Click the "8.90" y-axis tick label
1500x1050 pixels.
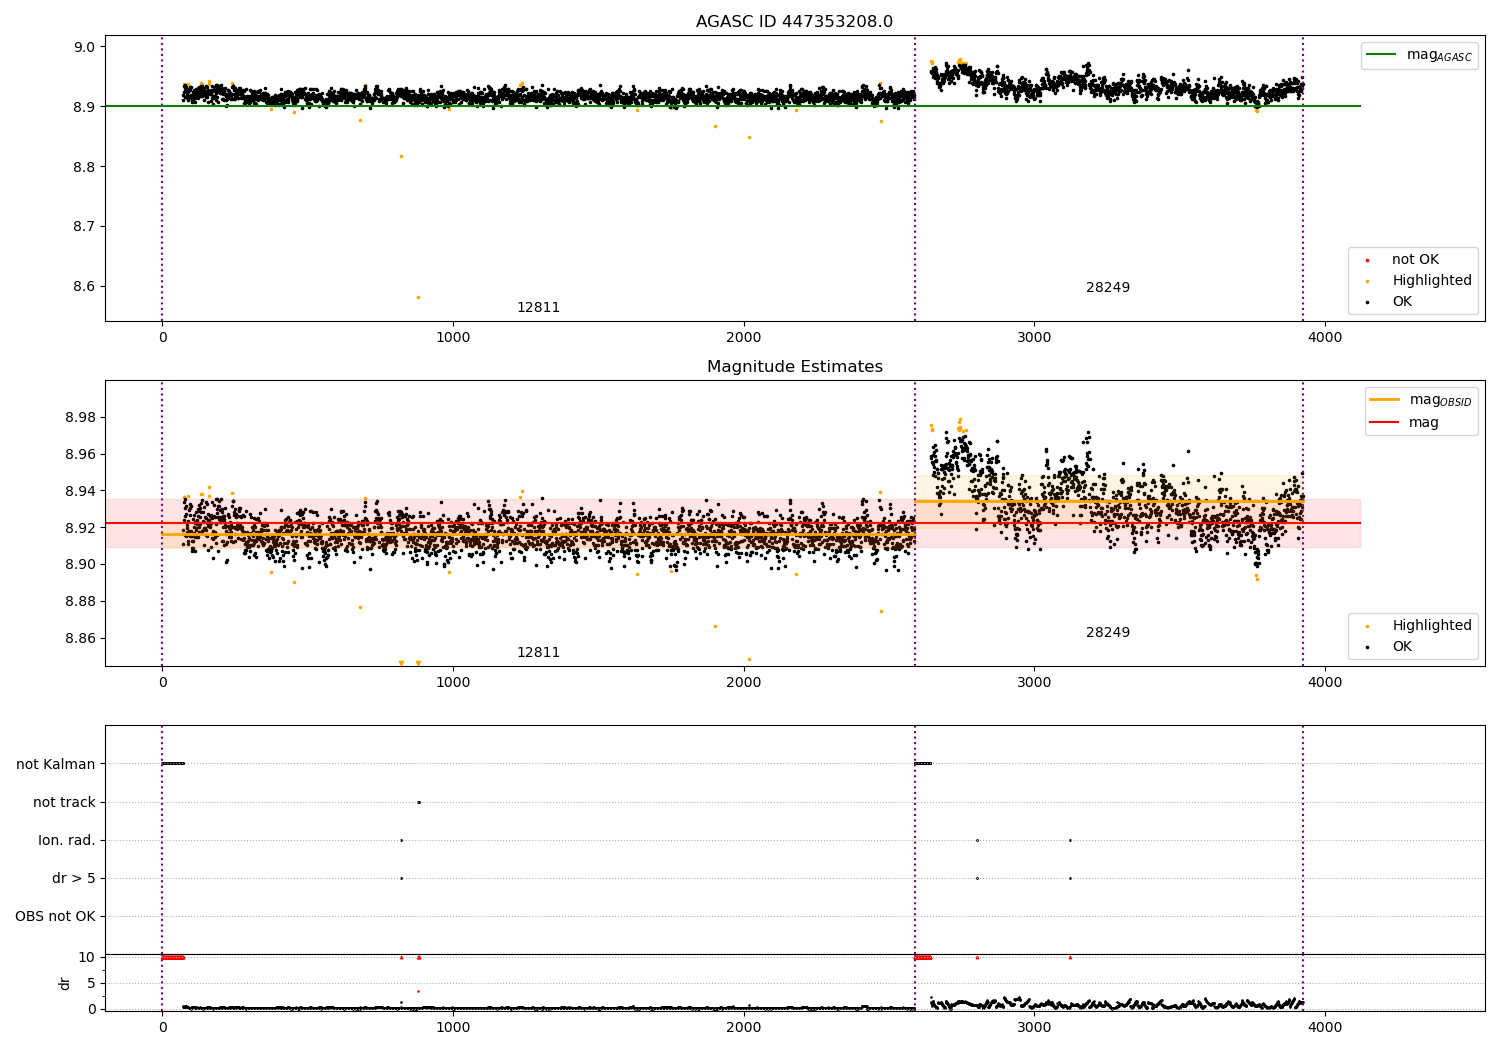tap(80, 565)
